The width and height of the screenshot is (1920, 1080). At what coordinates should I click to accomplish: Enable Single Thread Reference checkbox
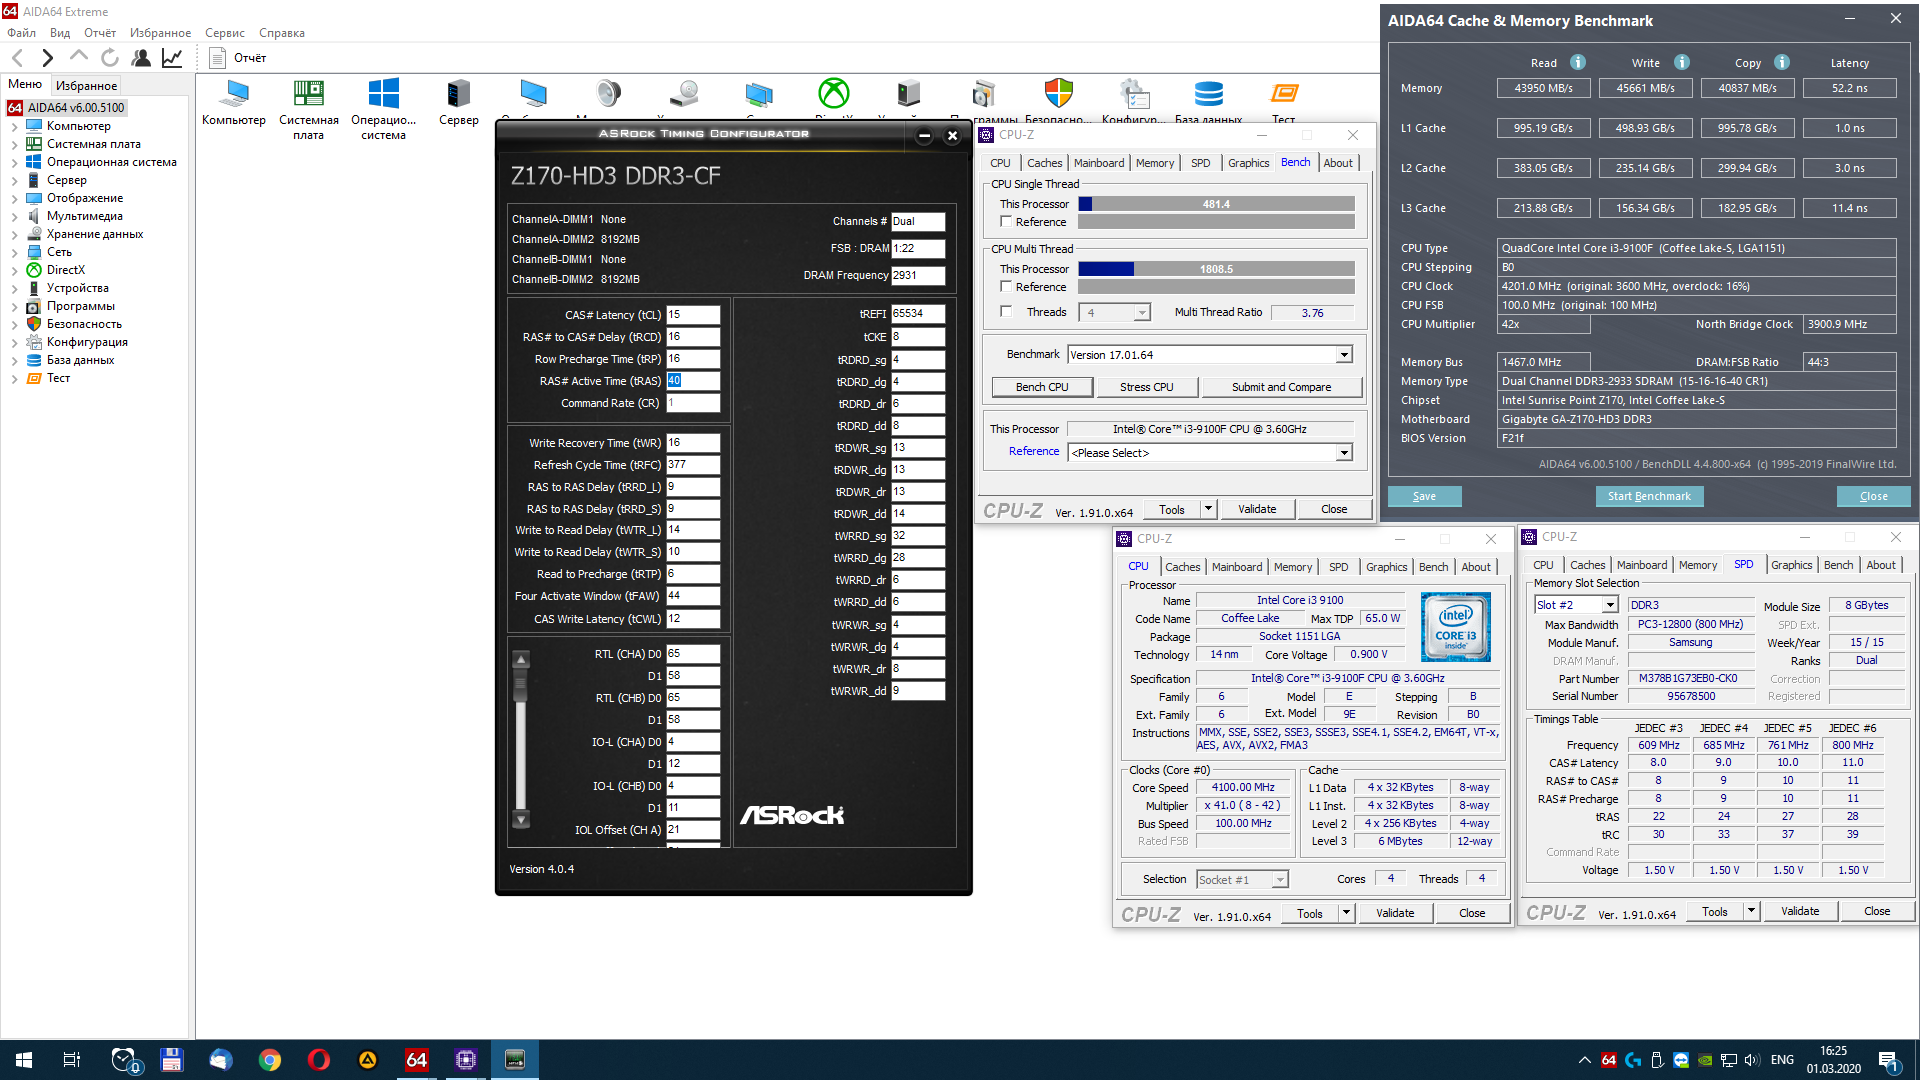pyautogui.click(x=1006, y=222)
